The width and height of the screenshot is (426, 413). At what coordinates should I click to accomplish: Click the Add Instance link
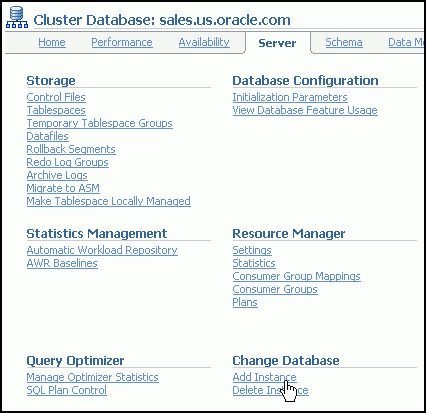click(x=264, y=377)
